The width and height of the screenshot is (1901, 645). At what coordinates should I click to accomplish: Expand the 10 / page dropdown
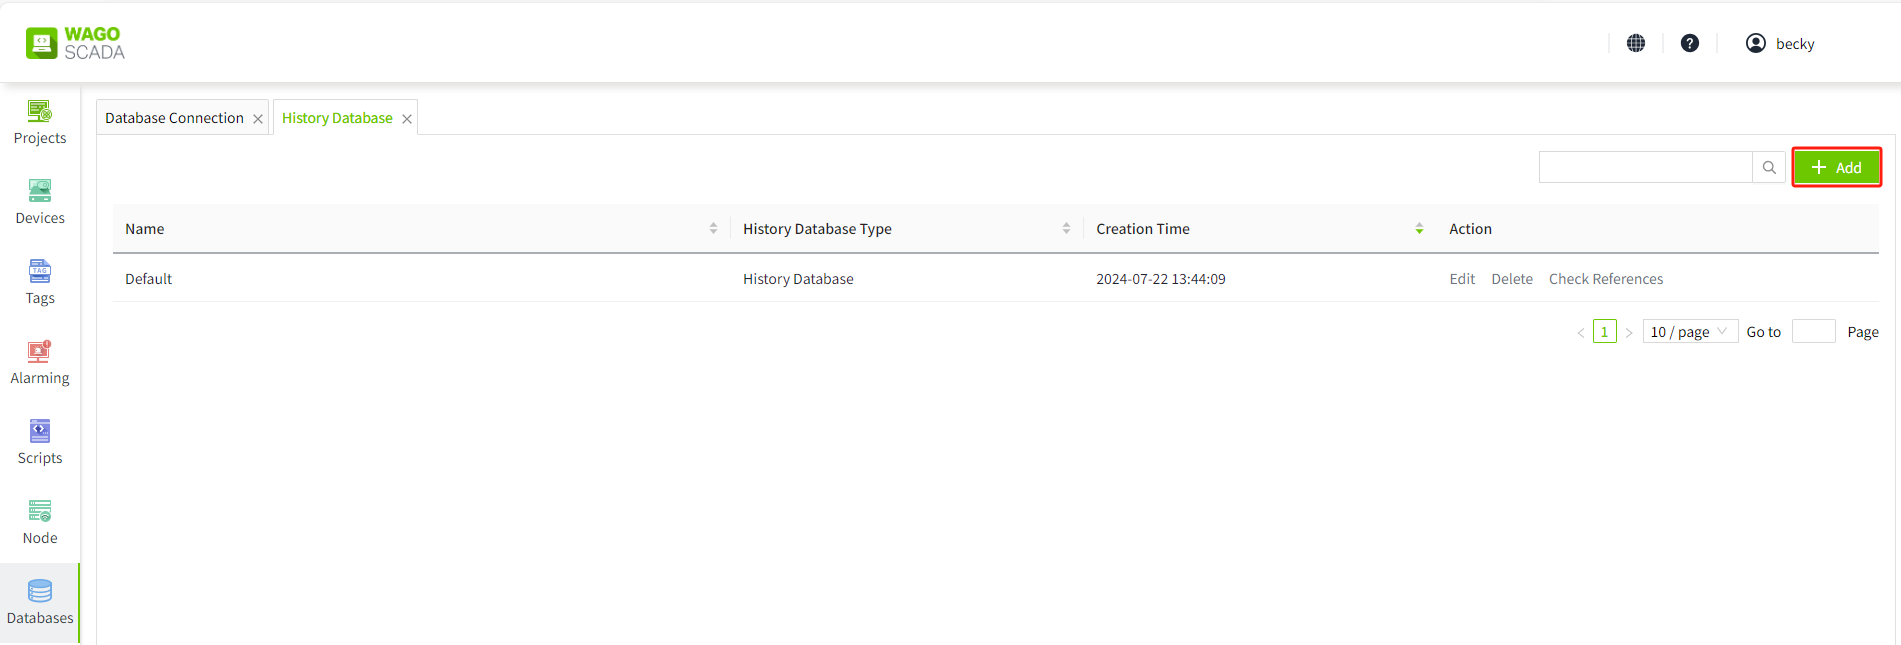tap(1690, 332)
